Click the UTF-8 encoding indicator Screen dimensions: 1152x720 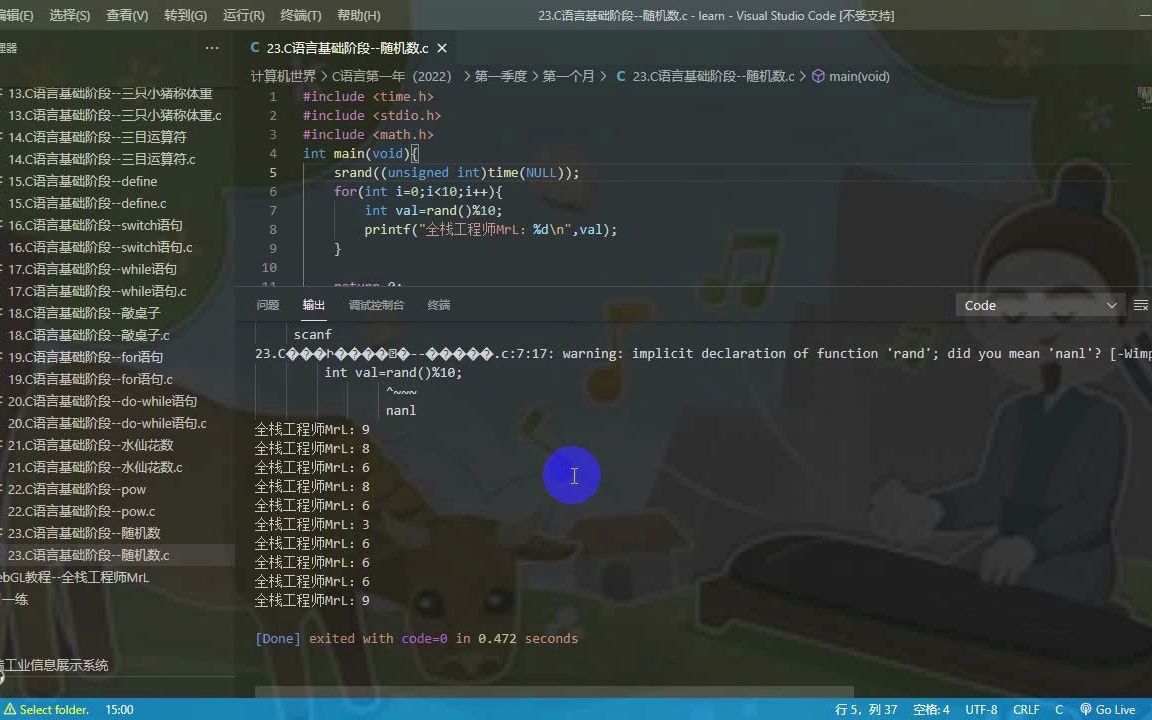(980, 709)
